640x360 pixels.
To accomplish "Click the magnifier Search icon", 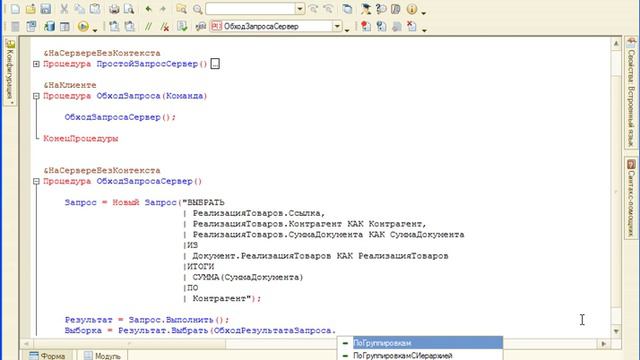I will [x=198, y=9].
